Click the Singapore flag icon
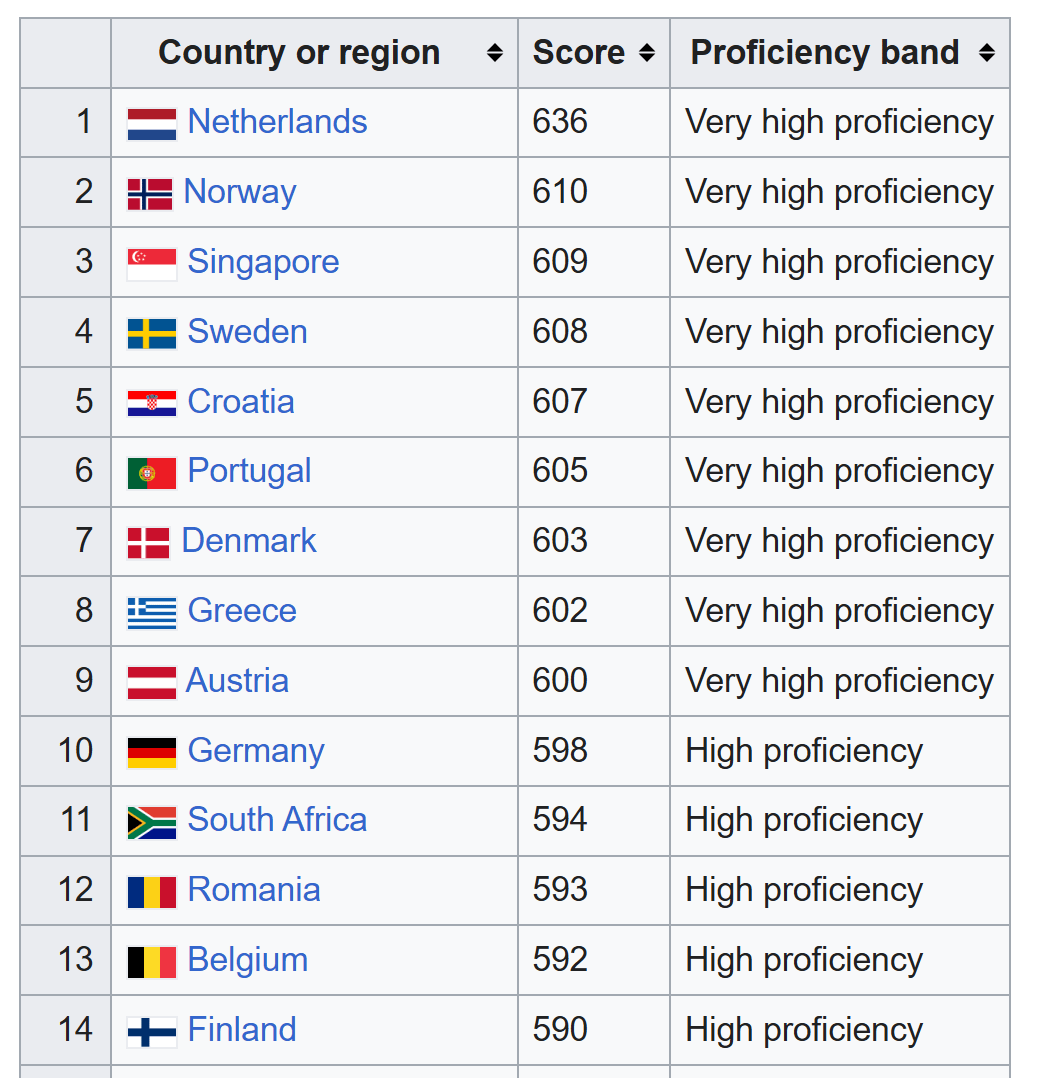1052x1078 pixels. click(x=152, y=263)
